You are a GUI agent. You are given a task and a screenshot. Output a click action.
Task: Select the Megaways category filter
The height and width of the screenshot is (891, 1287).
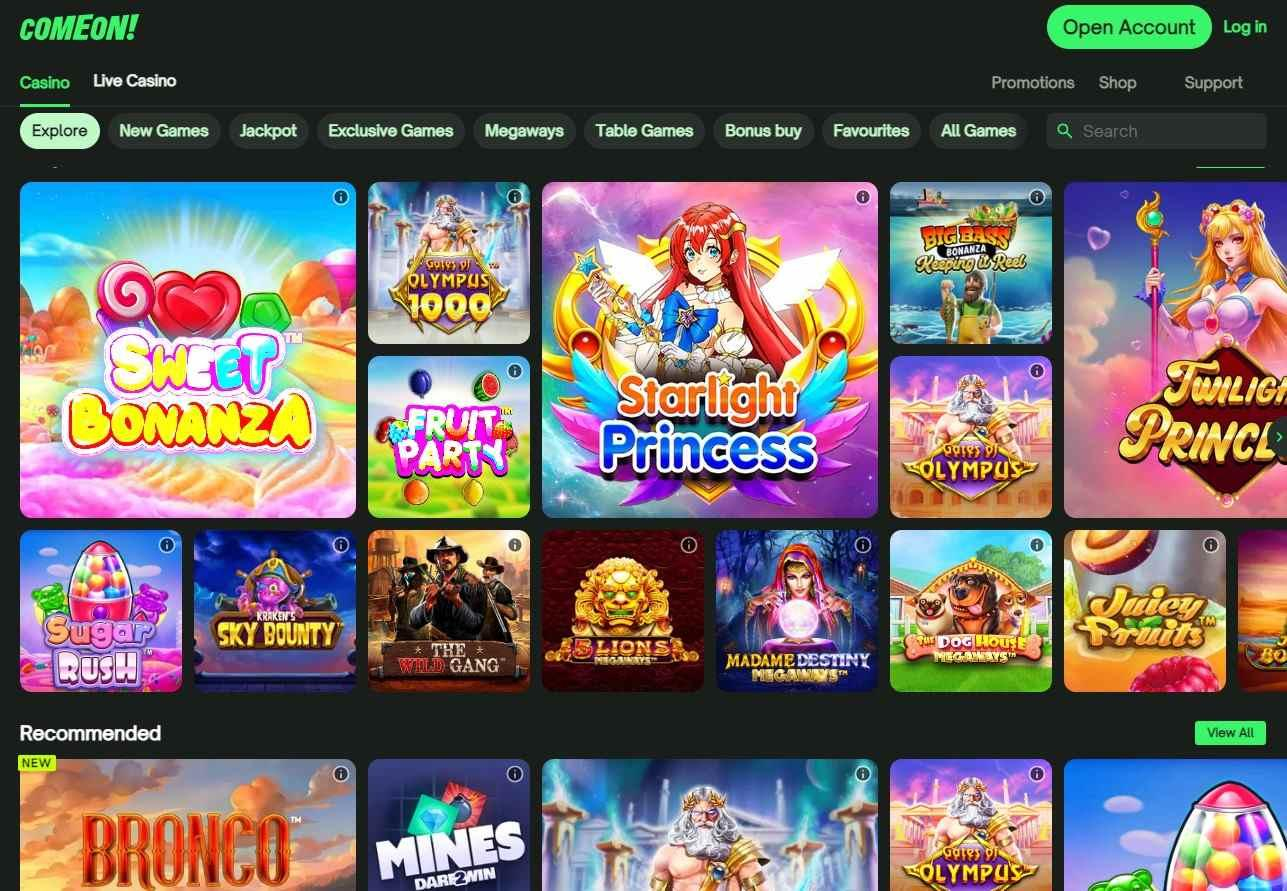click(524, 131)
